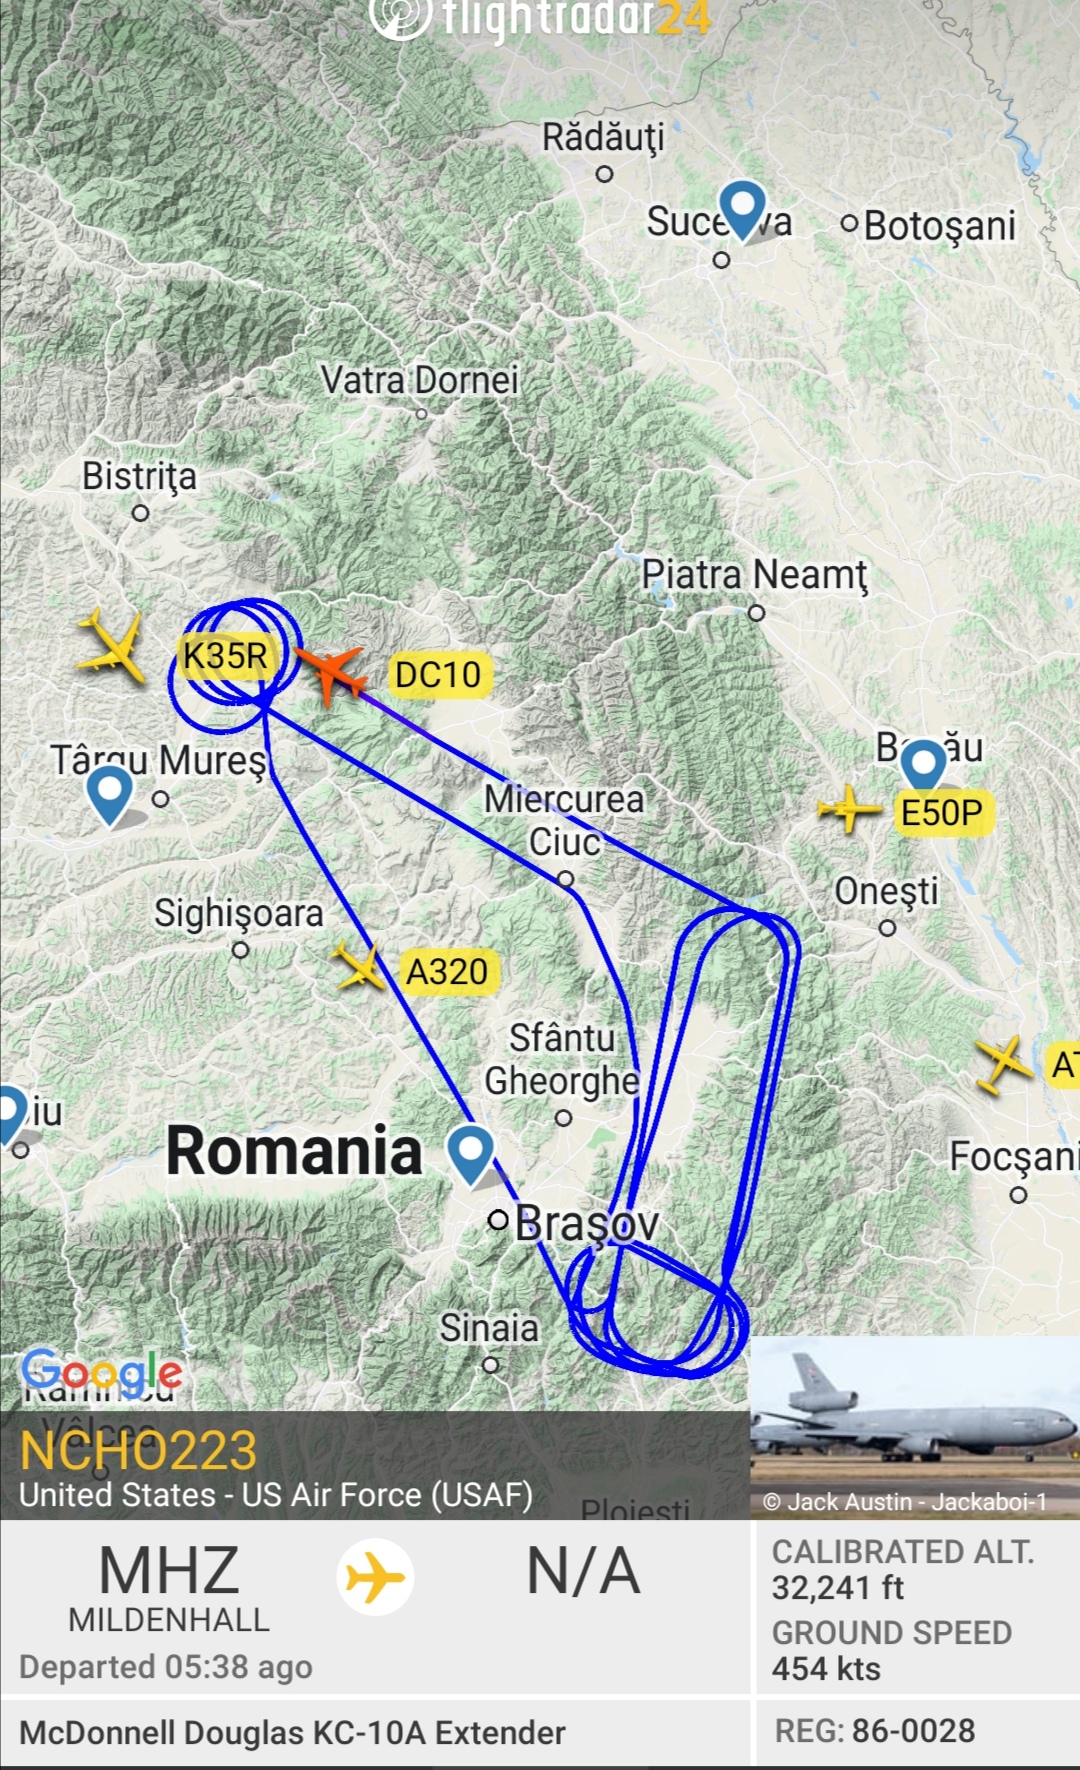Select the yellow A320 aircraft icon
1080x1770 pixels.
pos(360,967)
